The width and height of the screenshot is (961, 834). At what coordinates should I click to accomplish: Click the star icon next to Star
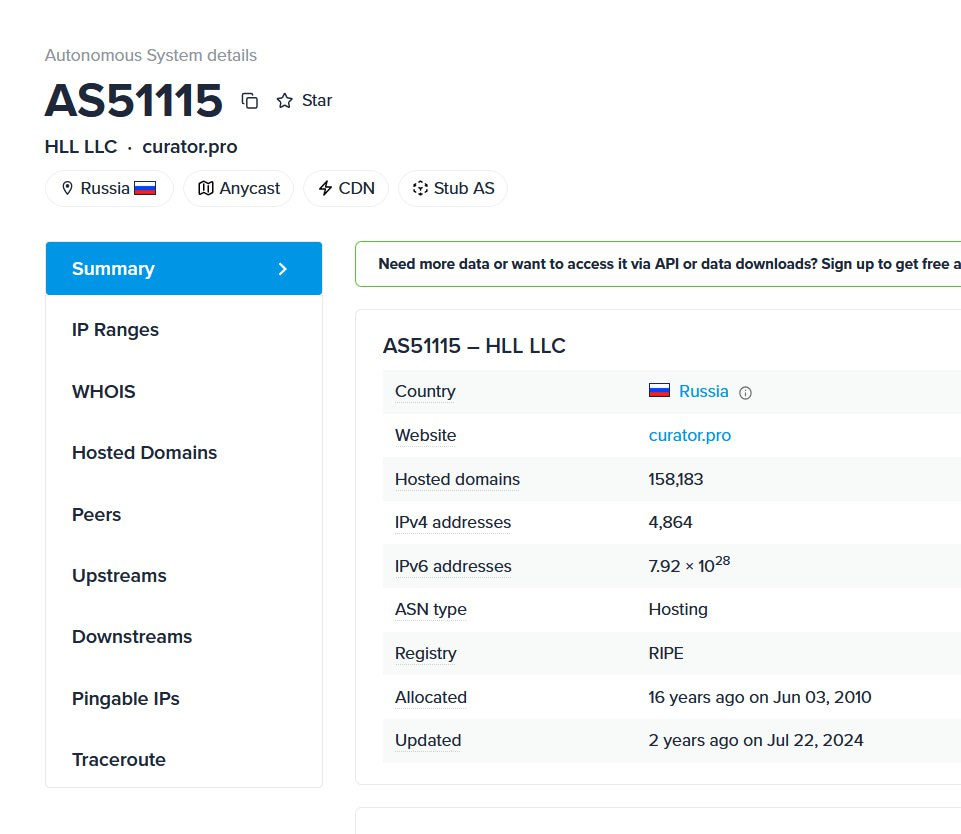pyautogui.click(x=284, y=100)
